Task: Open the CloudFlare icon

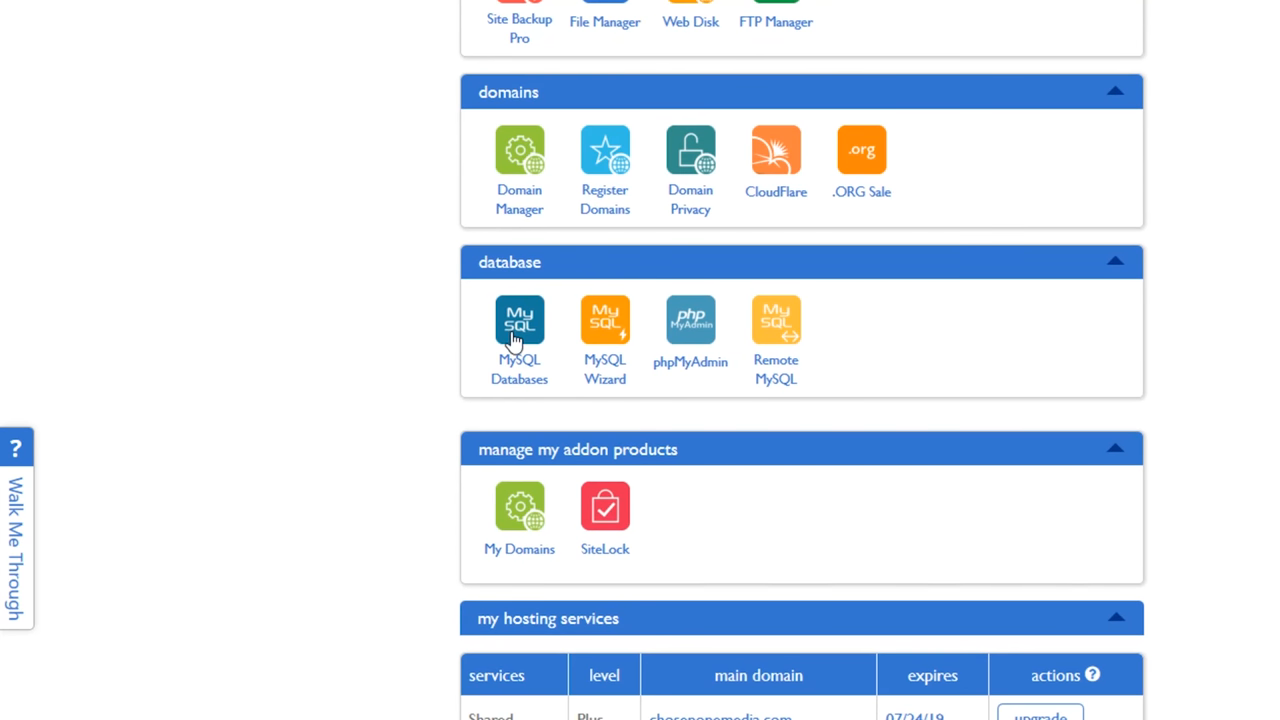Action: (x=776, y=150)
